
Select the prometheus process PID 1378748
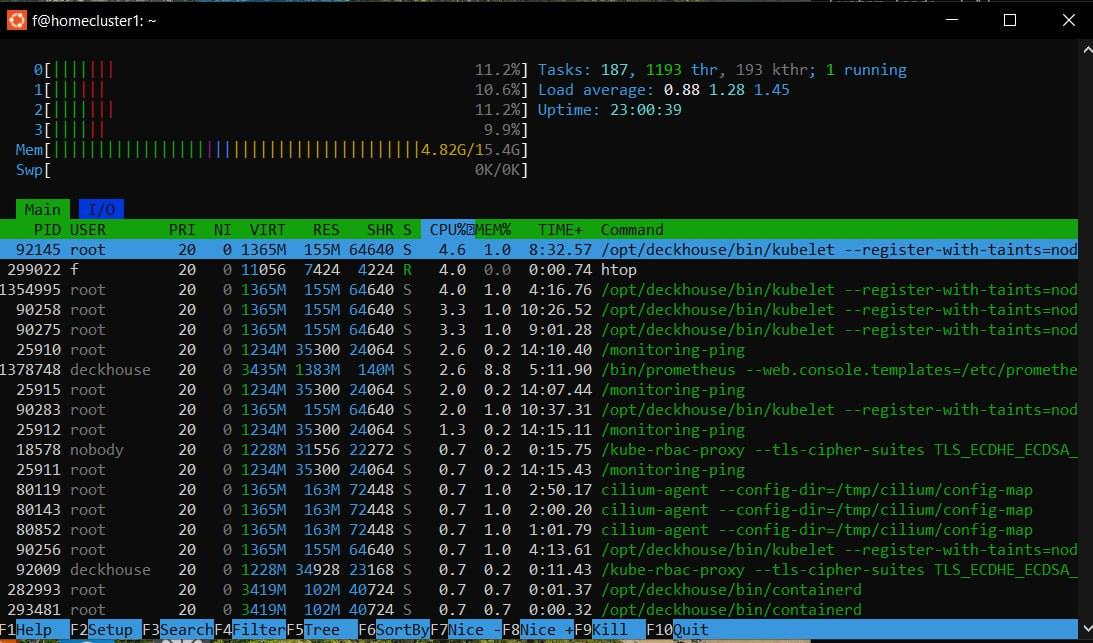pos(539,370)
